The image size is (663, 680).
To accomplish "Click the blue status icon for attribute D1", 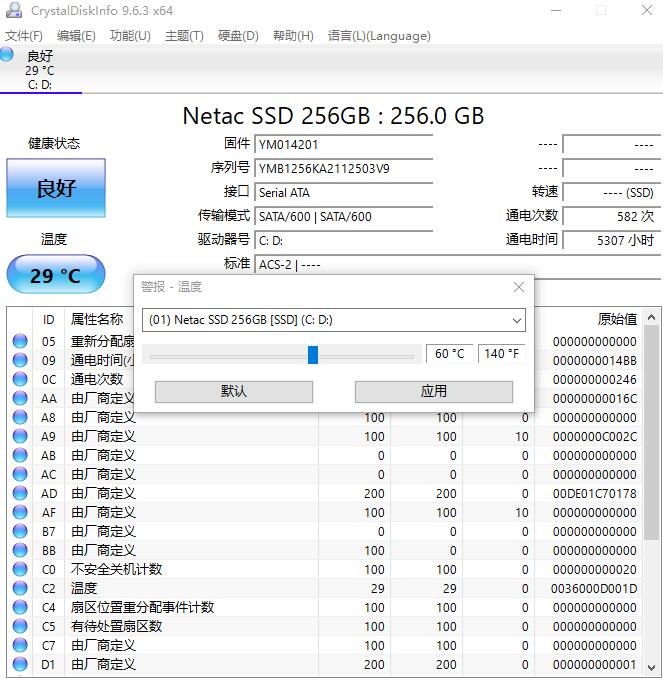I will (x=20, y=664).
